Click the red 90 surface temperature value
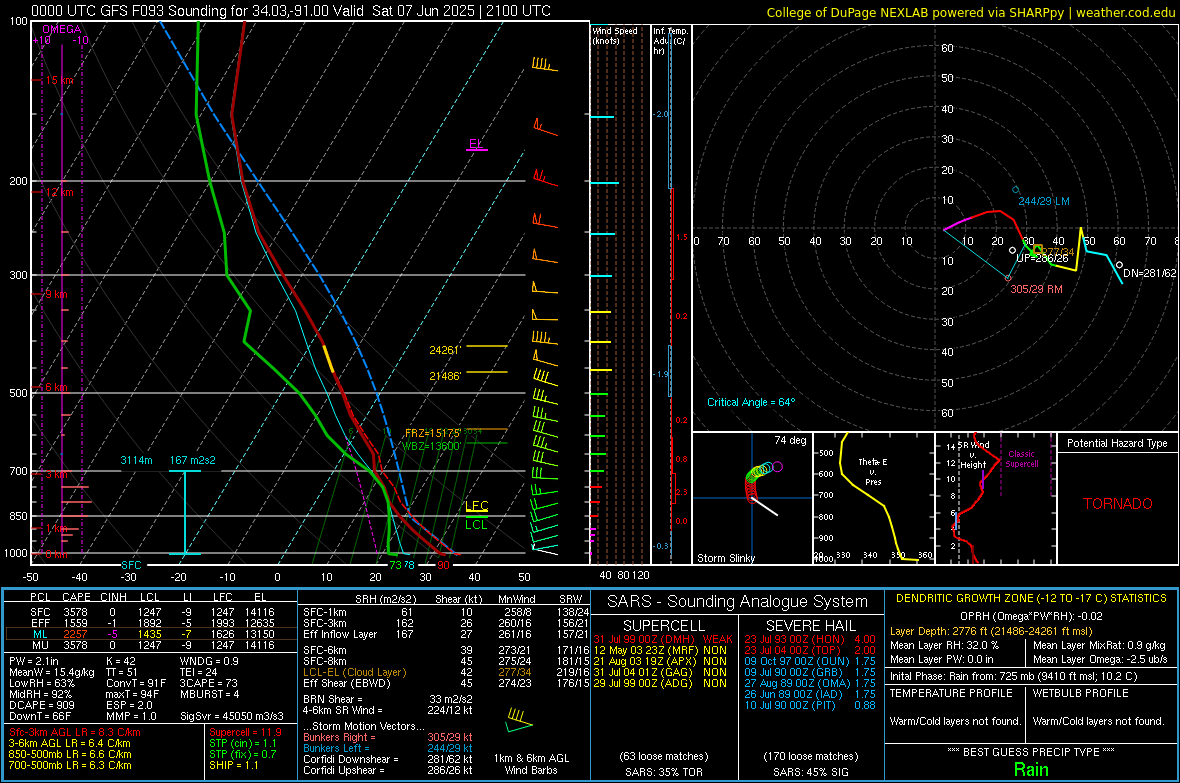The width and height of the screenshot is (1180, 783). coord(443,565)
